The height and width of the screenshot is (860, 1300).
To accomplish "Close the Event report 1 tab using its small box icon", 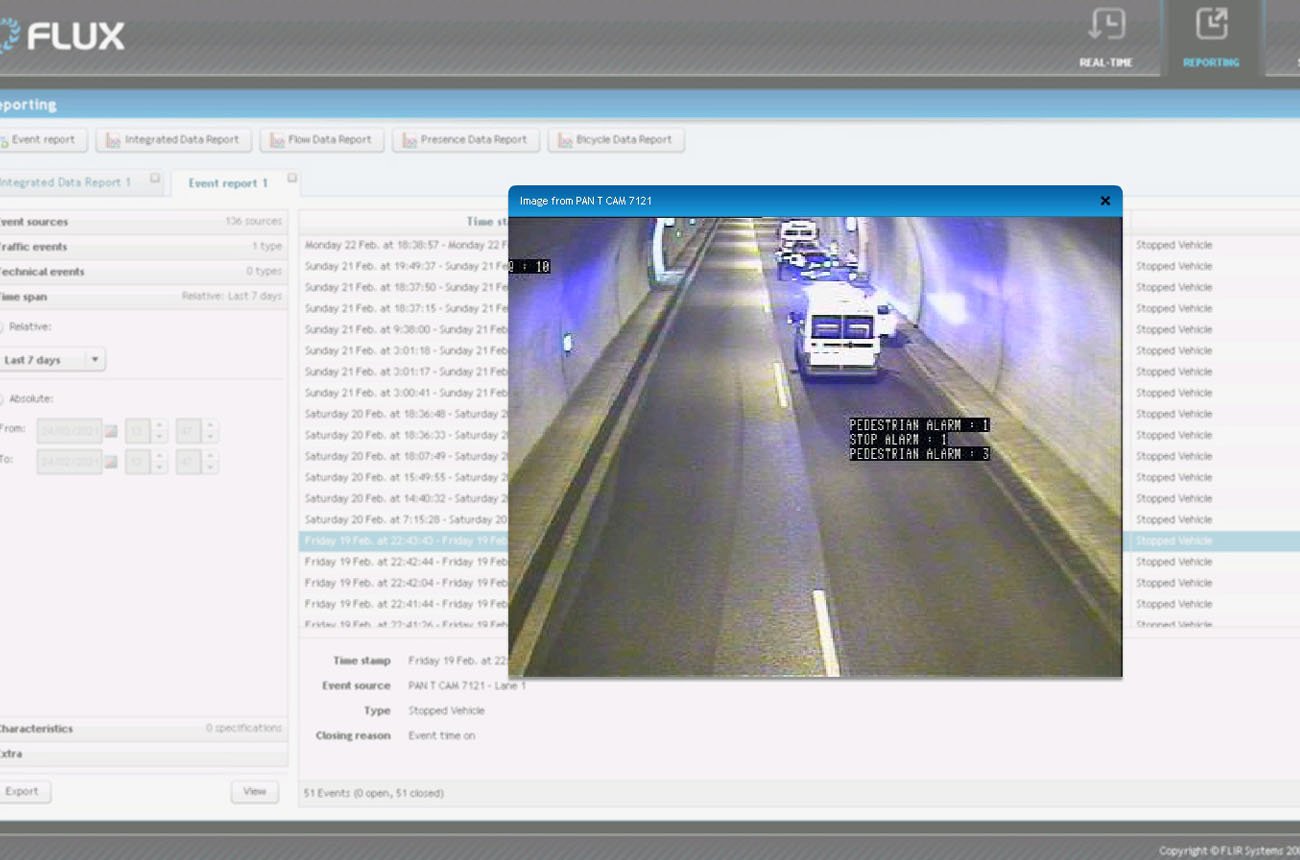I will click(x=292, y=178).
